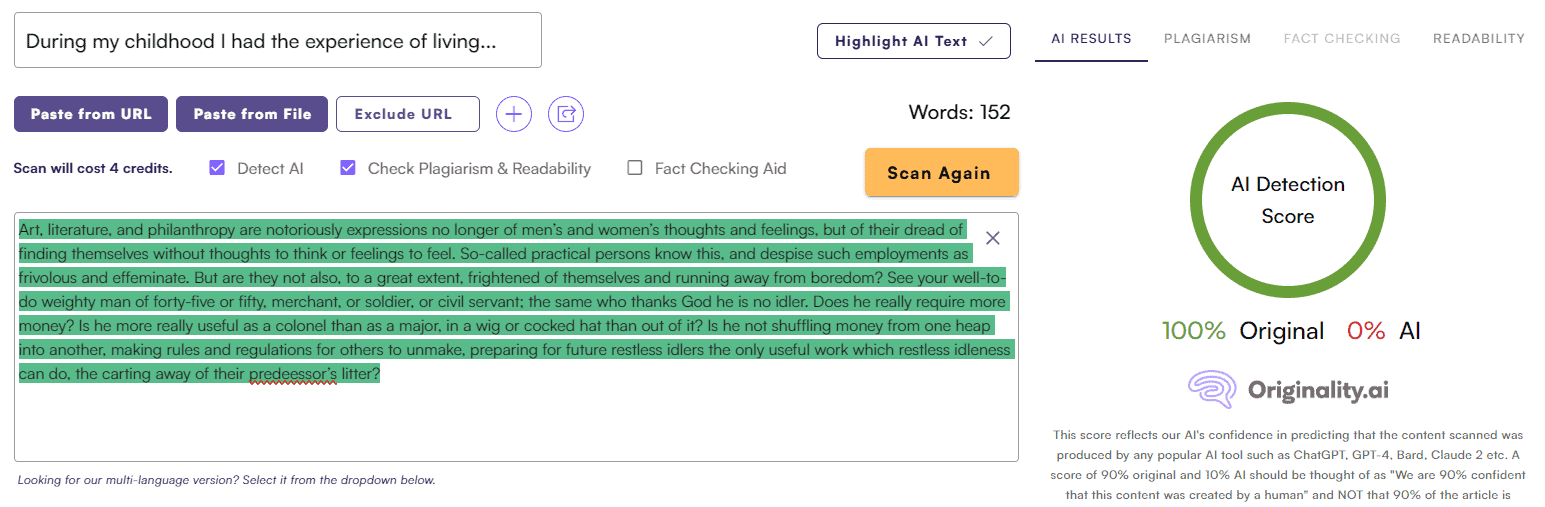Image resolution: width=1545 pixels, height=507 pixels.
Task: Click the Paste from File button
Action: (252, 114)
